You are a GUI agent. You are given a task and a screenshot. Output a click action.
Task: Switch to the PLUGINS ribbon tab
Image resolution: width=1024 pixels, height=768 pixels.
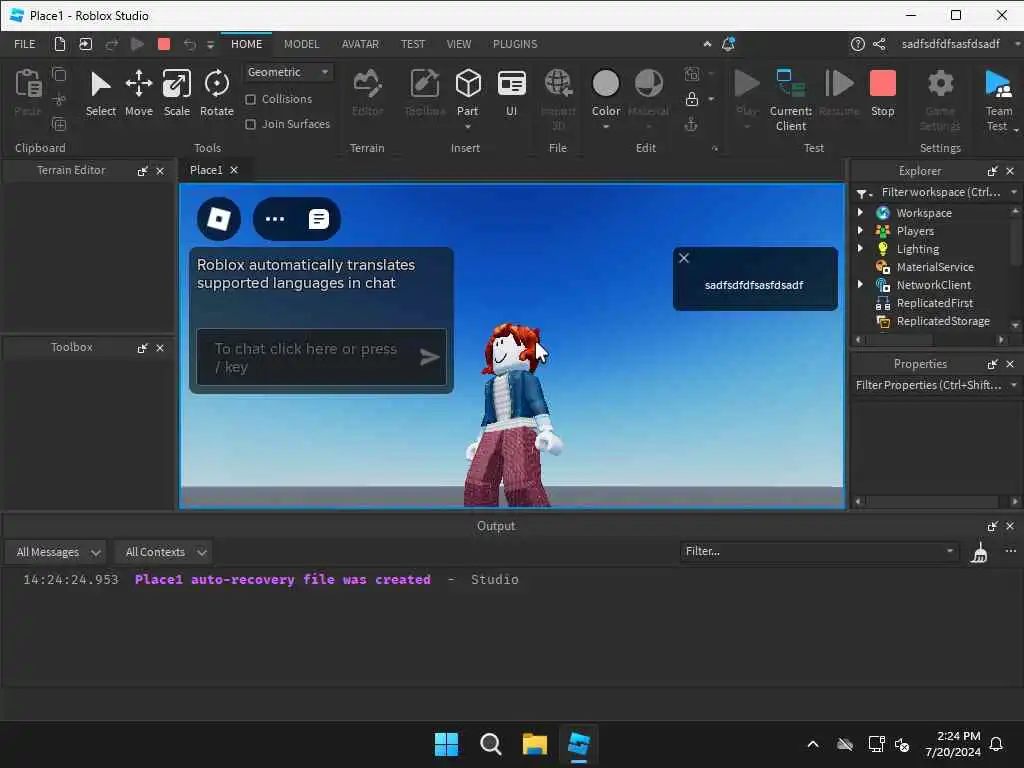coord(515,44)
